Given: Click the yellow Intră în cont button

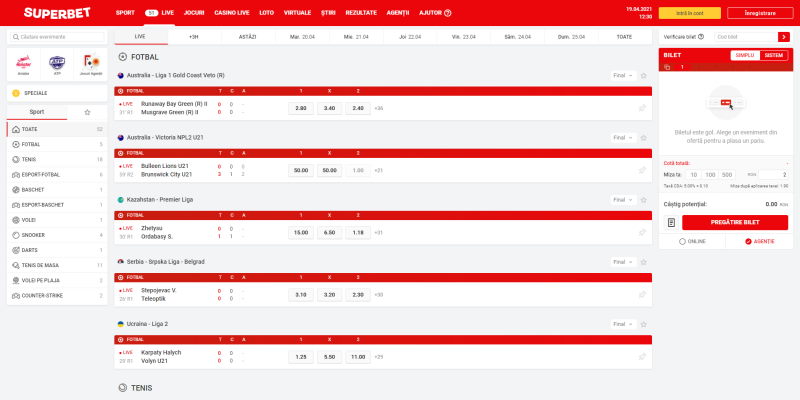Looking at the screenshot, I should click(x=689, y=13).
